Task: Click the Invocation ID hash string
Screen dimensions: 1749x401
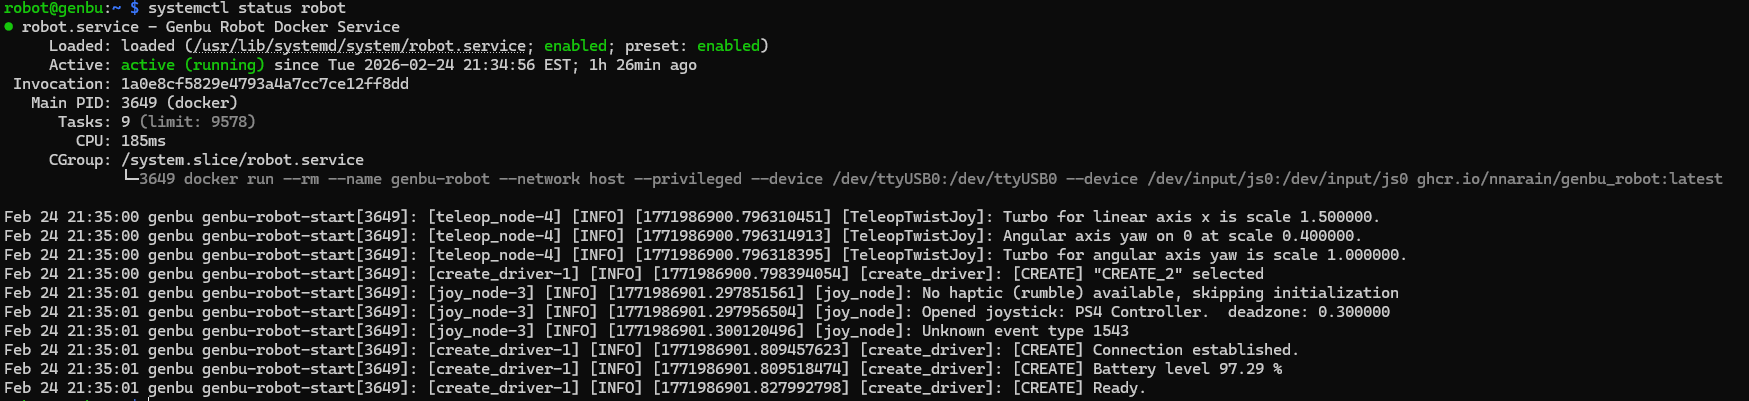Action: [265, 84]
